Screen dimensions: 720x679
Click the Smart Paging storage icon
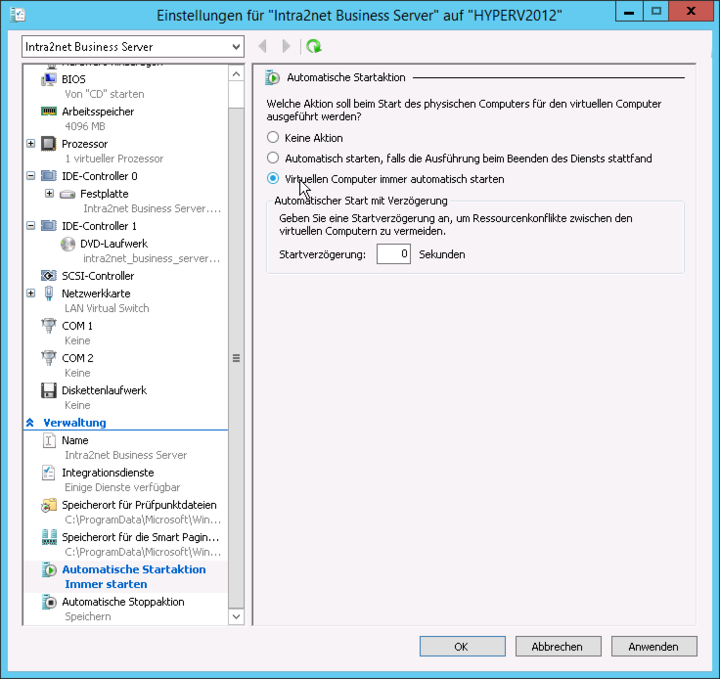[49, 537]
